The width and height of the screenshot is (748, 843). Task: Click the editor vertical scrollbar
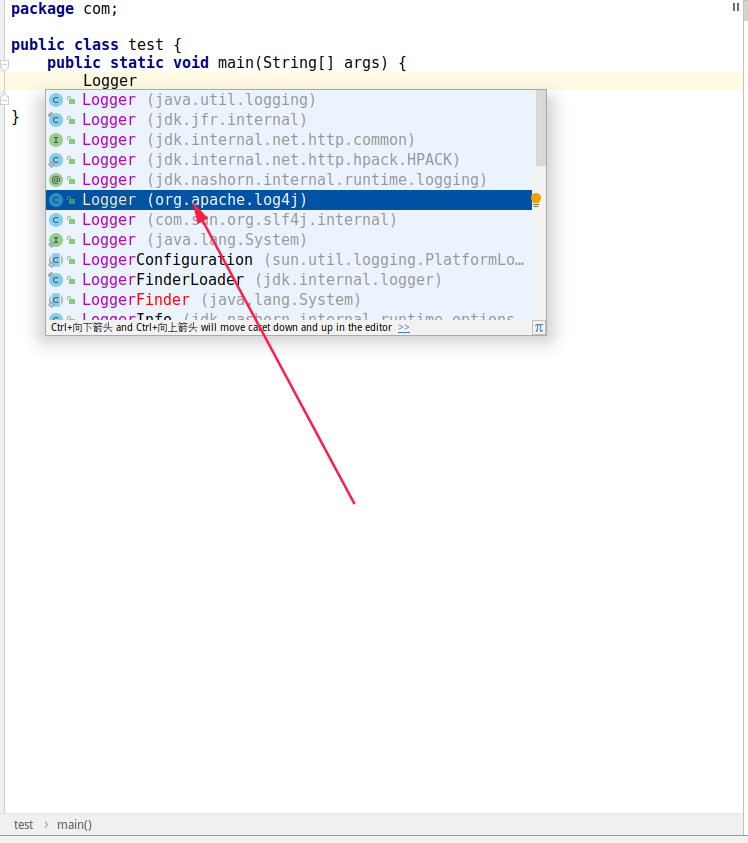coord(745,11)
